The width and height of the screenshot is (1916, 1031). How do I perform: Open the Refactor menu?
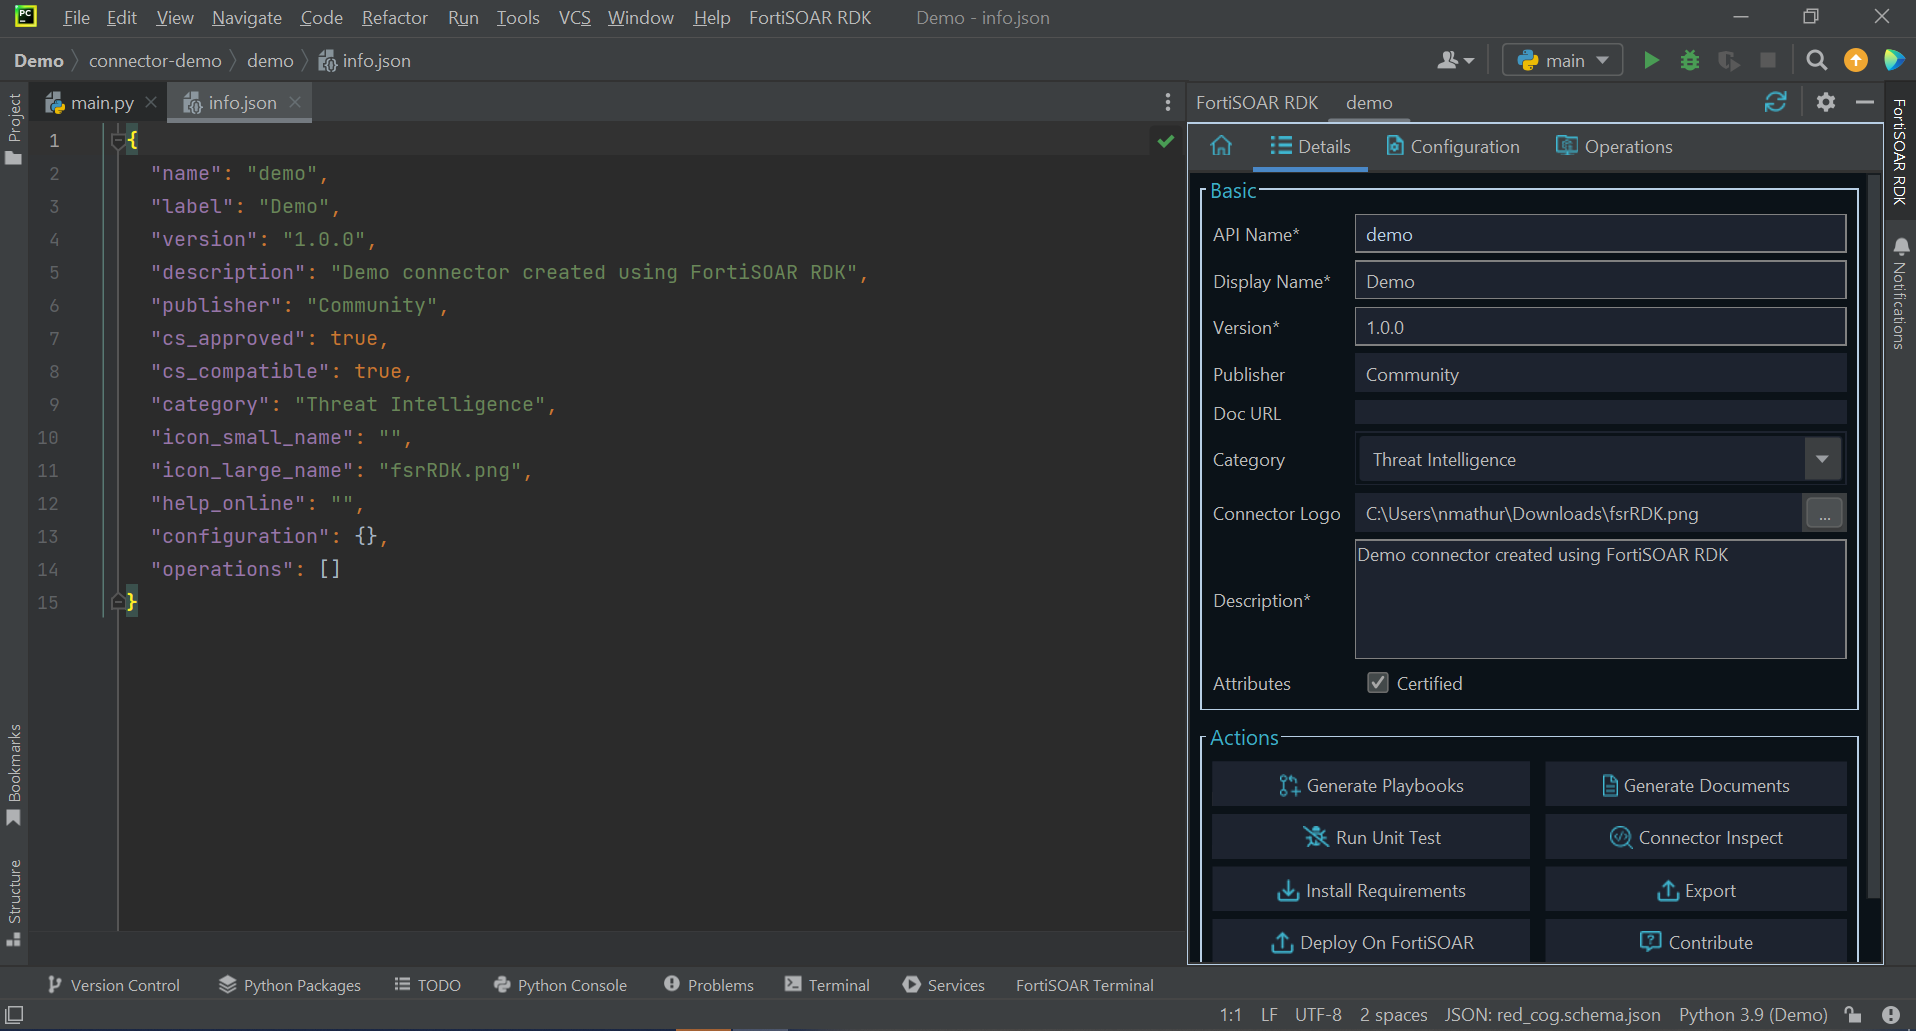pyautogui.click(x=394, y=18)
